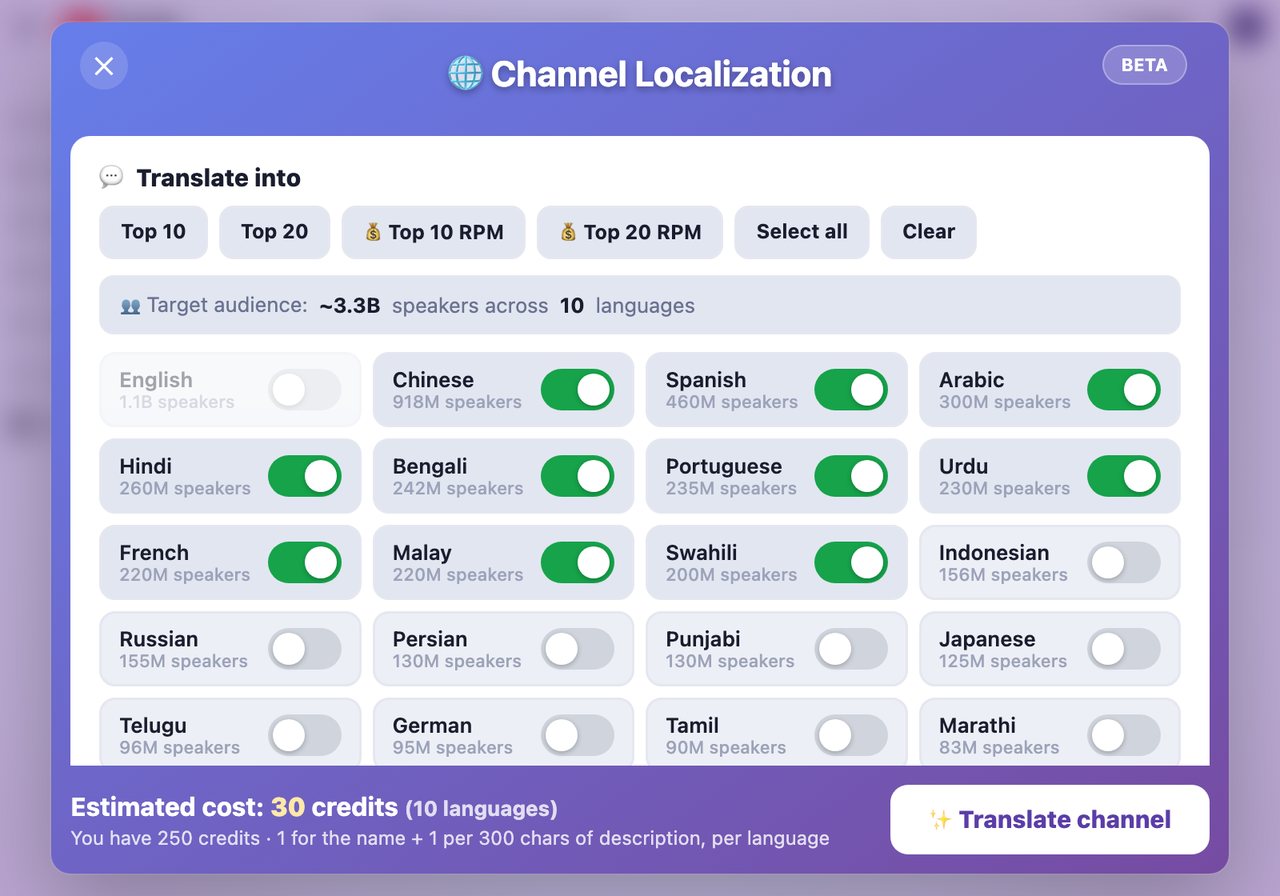Toggle the English language switch
This screenshot has width=1280, height=896.
point(304,390)
